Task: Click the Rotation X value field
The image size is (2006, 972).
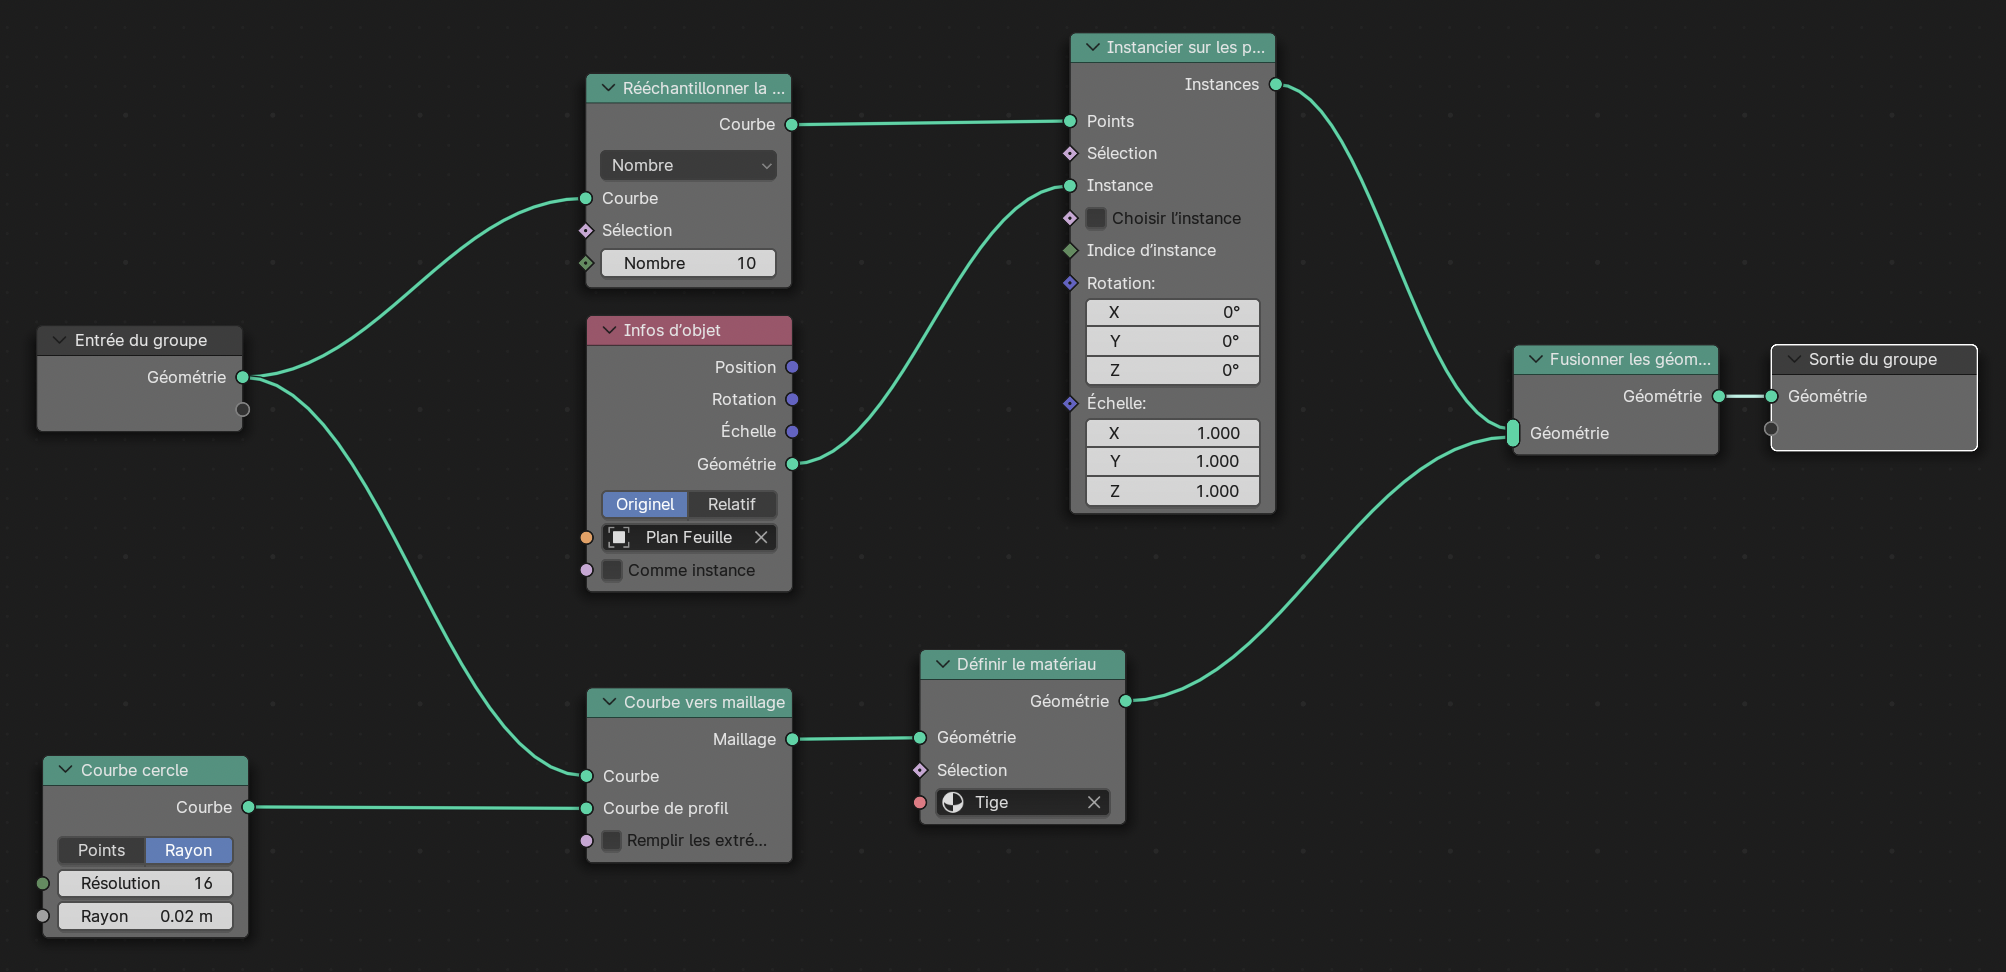Action: [1172, 313]
